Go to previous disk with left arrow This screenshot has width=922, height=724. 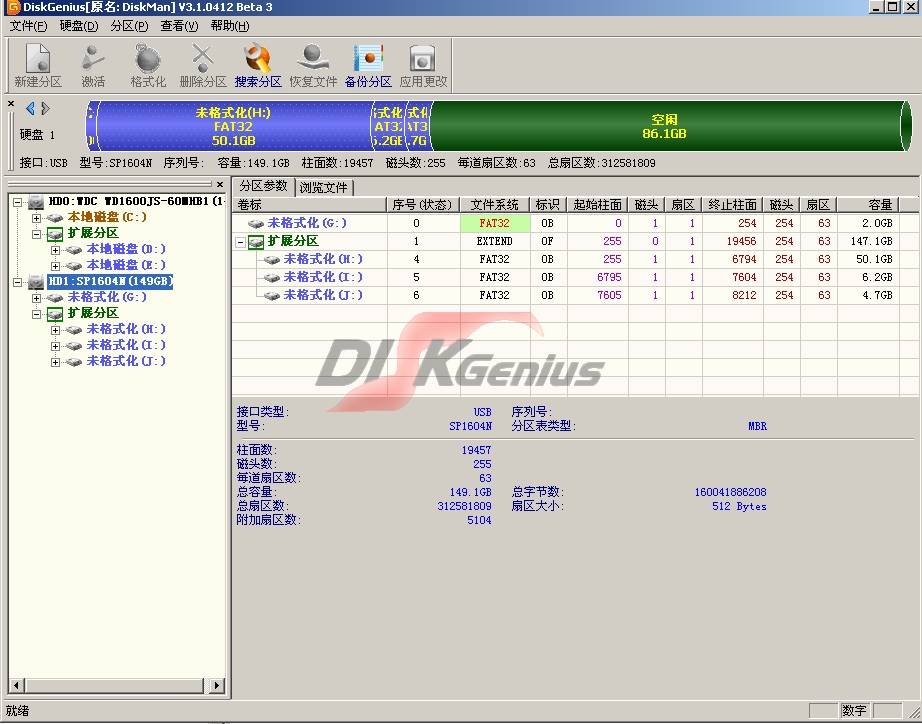click(x=30, y=108)
